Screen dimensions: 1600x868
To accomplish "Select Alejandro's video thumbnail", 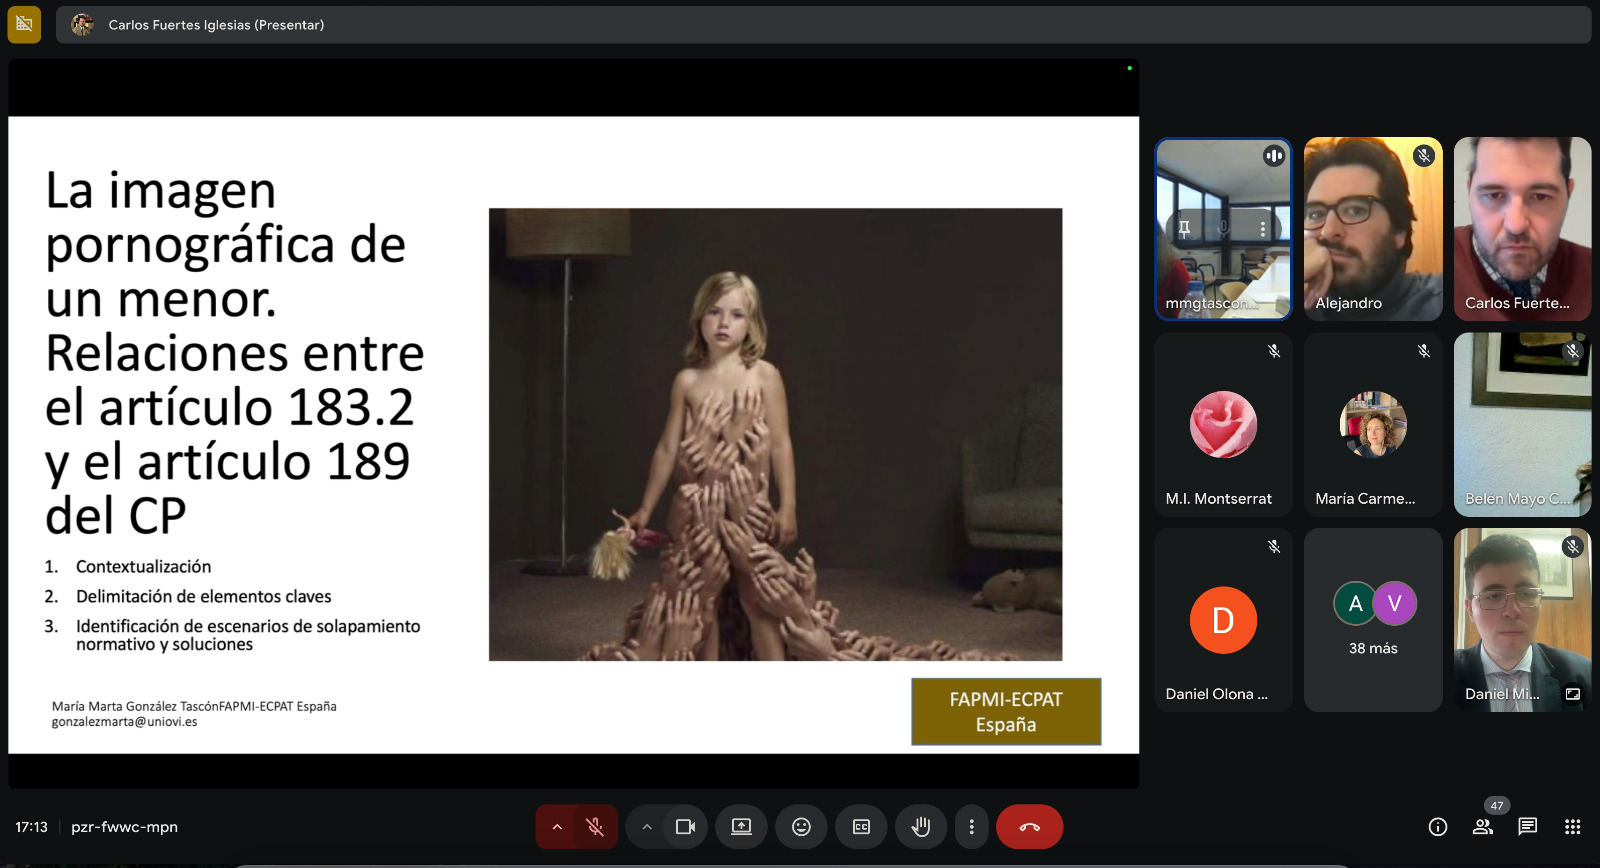I will [1373, 229].
